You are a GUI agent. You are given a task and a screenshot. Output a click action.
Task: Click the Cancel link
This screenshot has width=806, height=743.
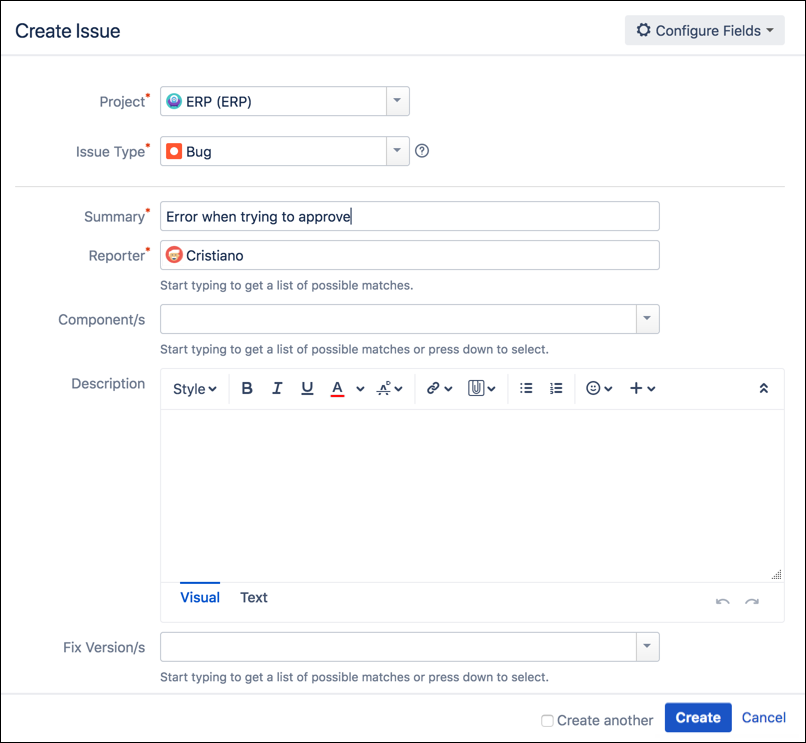click(x=764, y=717)
